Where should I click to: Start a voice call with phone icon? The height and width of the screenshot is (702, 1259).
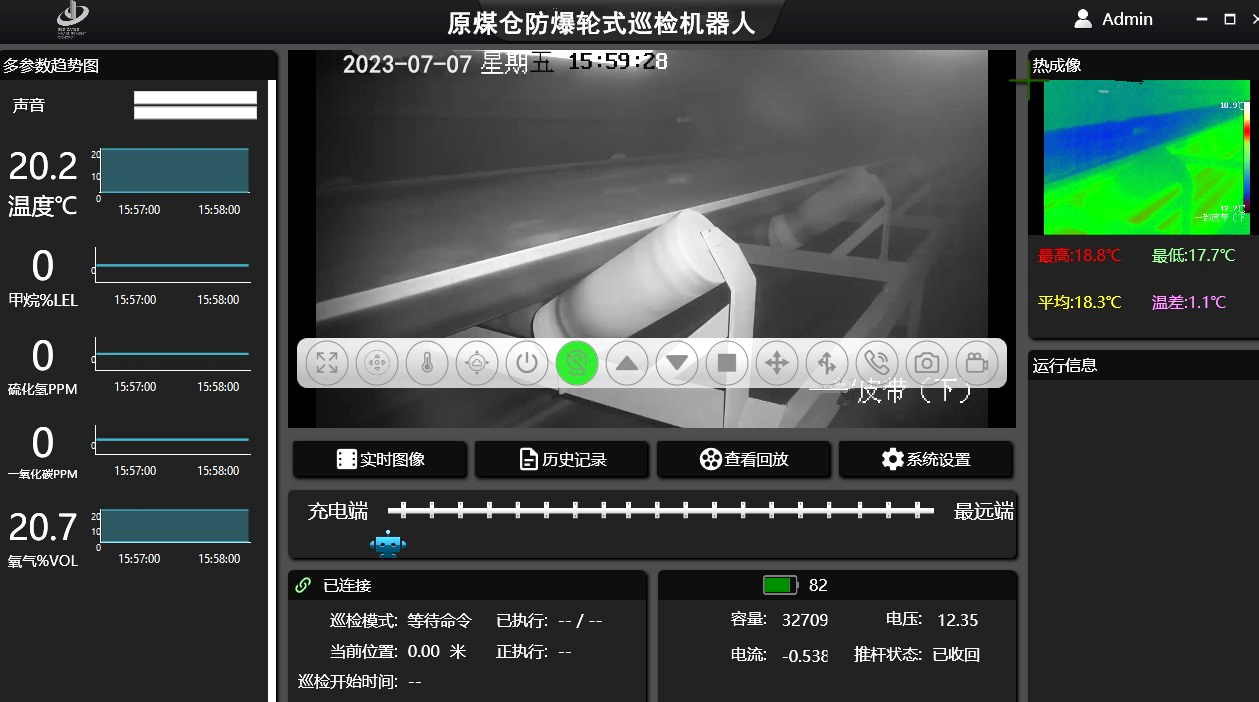877,363
